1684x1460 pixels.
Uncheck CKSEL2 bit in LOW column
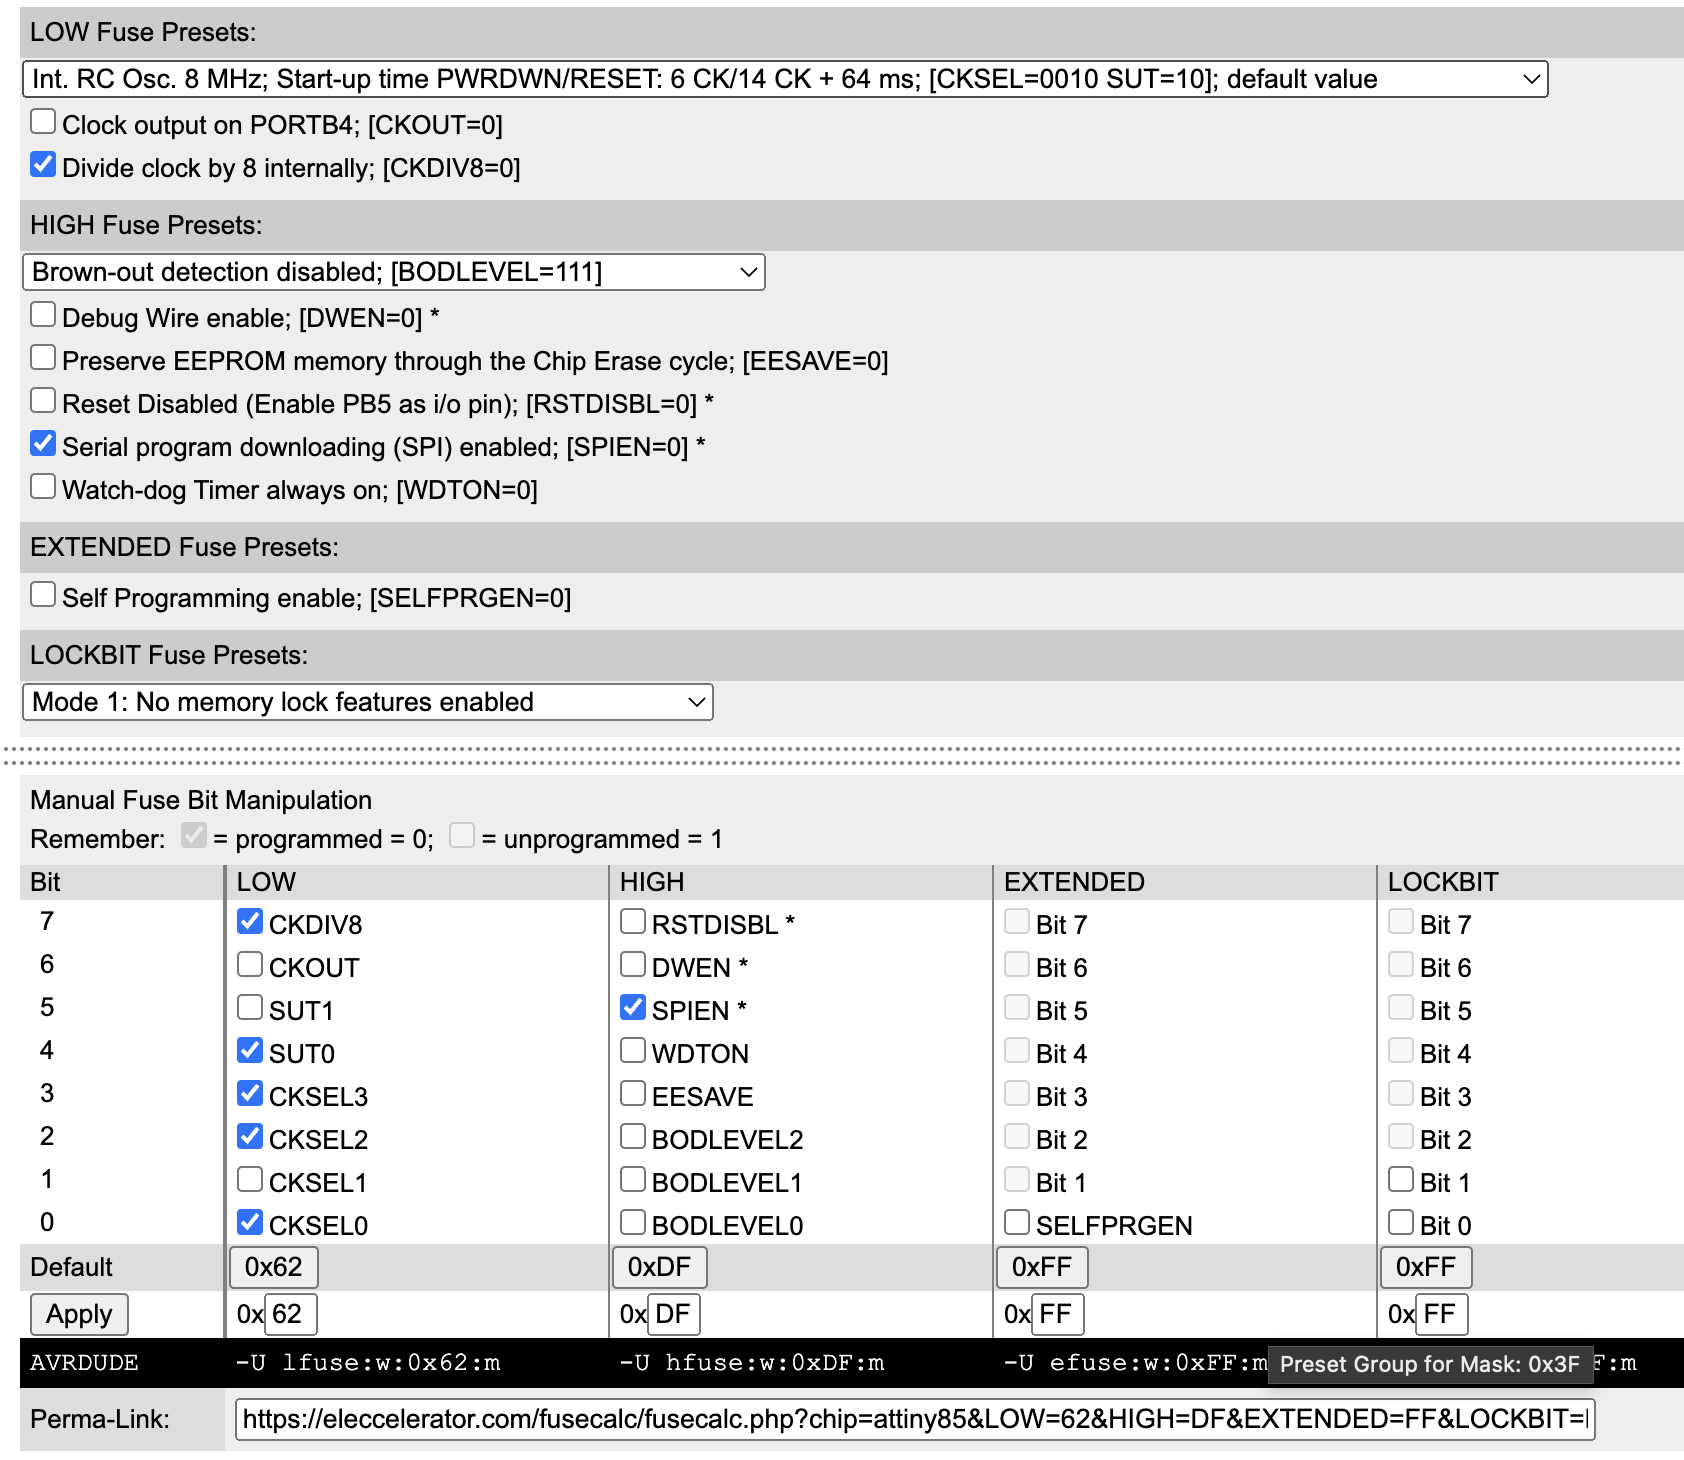pyautogui.click(x=250, y=1137)
